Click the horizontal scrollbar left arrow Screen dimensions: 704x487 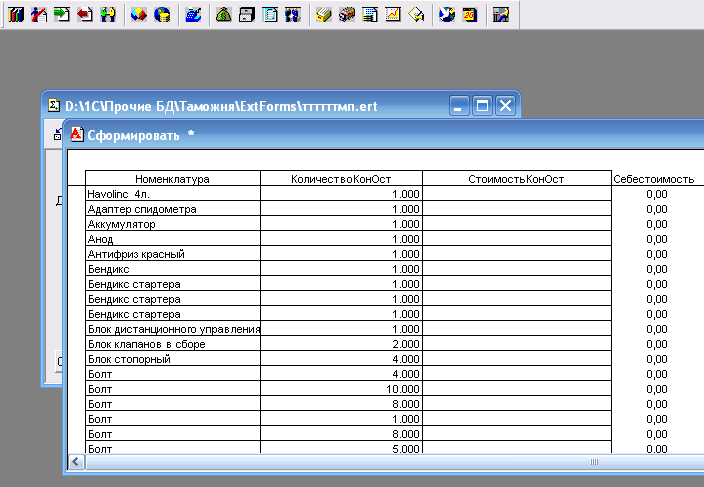point(76,461)
